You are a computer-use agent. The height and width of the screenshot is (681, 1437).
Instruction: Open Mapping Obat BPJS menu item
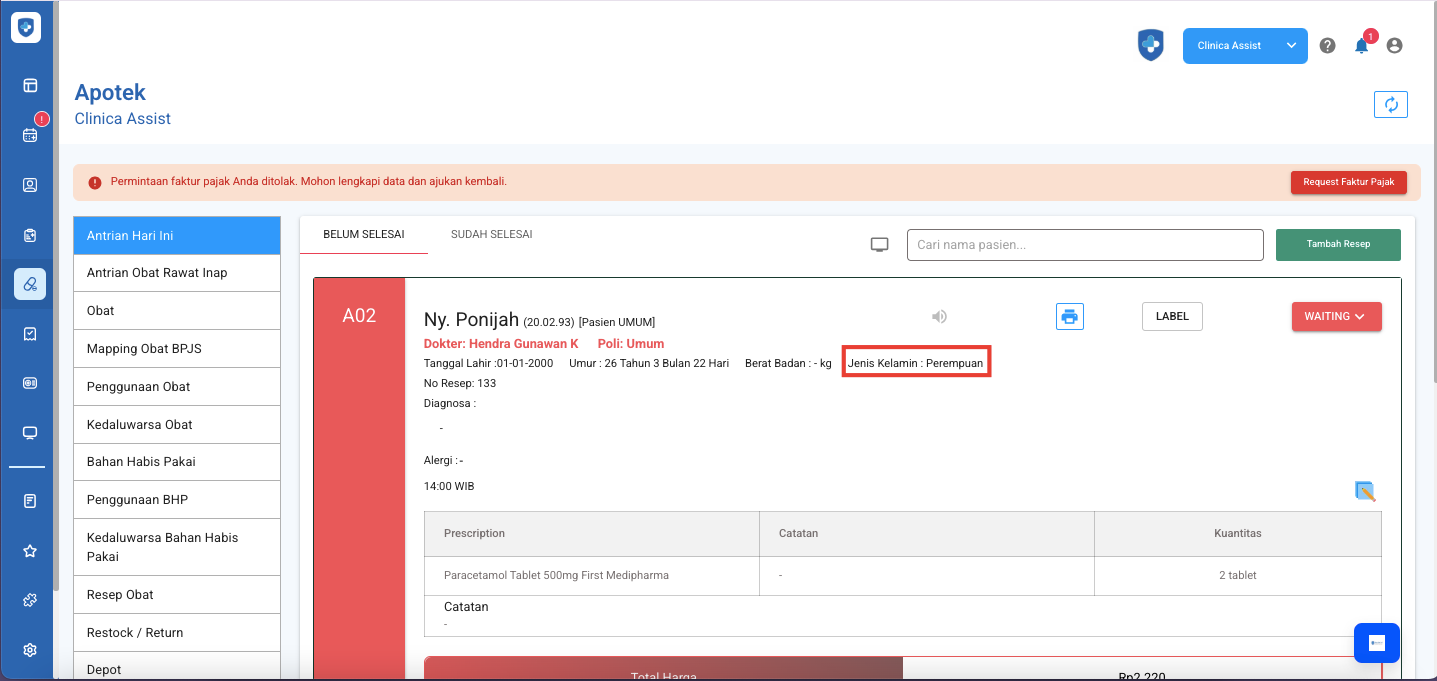pos(144,349)
